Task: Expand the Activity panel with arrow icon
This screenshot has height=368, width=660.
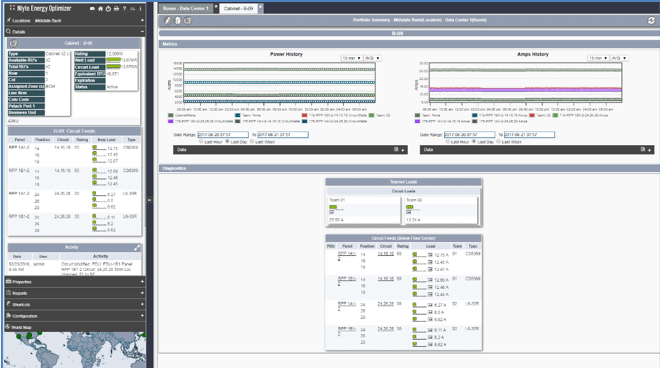Action: [x=137, y=248]
